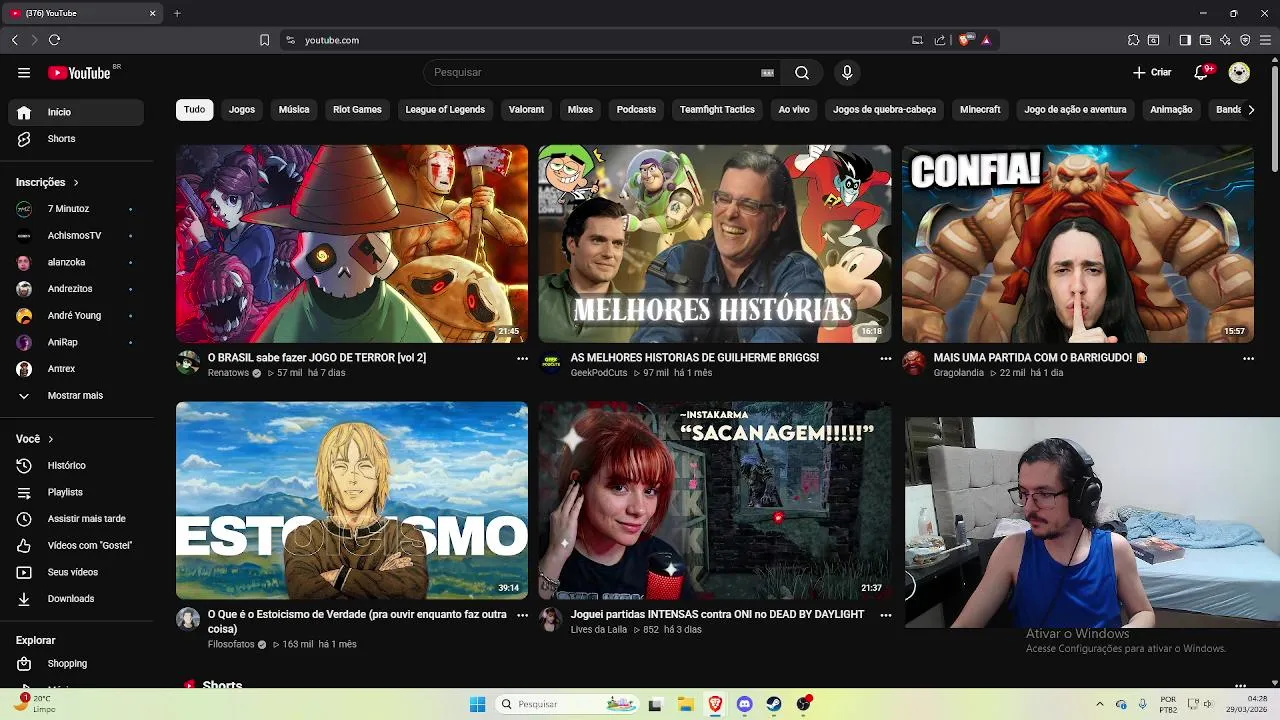Open Brave Rewards triangle icon

tap(986, 40)
